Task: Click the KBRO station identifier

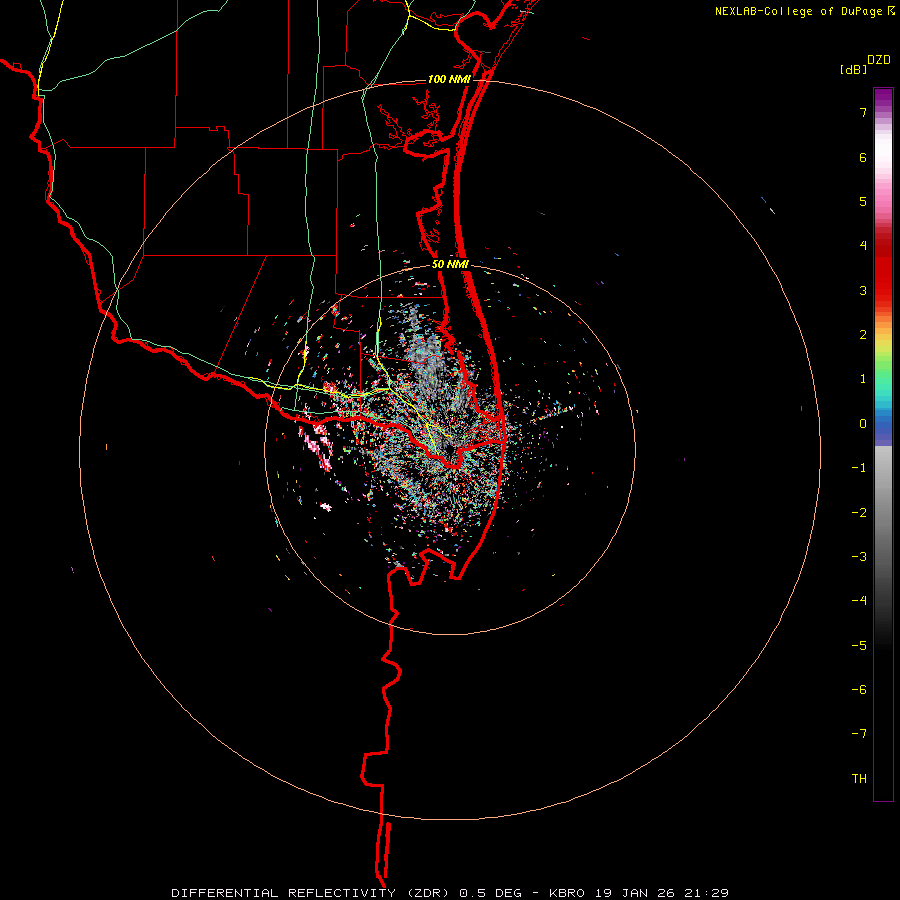Action: [567, 893]
